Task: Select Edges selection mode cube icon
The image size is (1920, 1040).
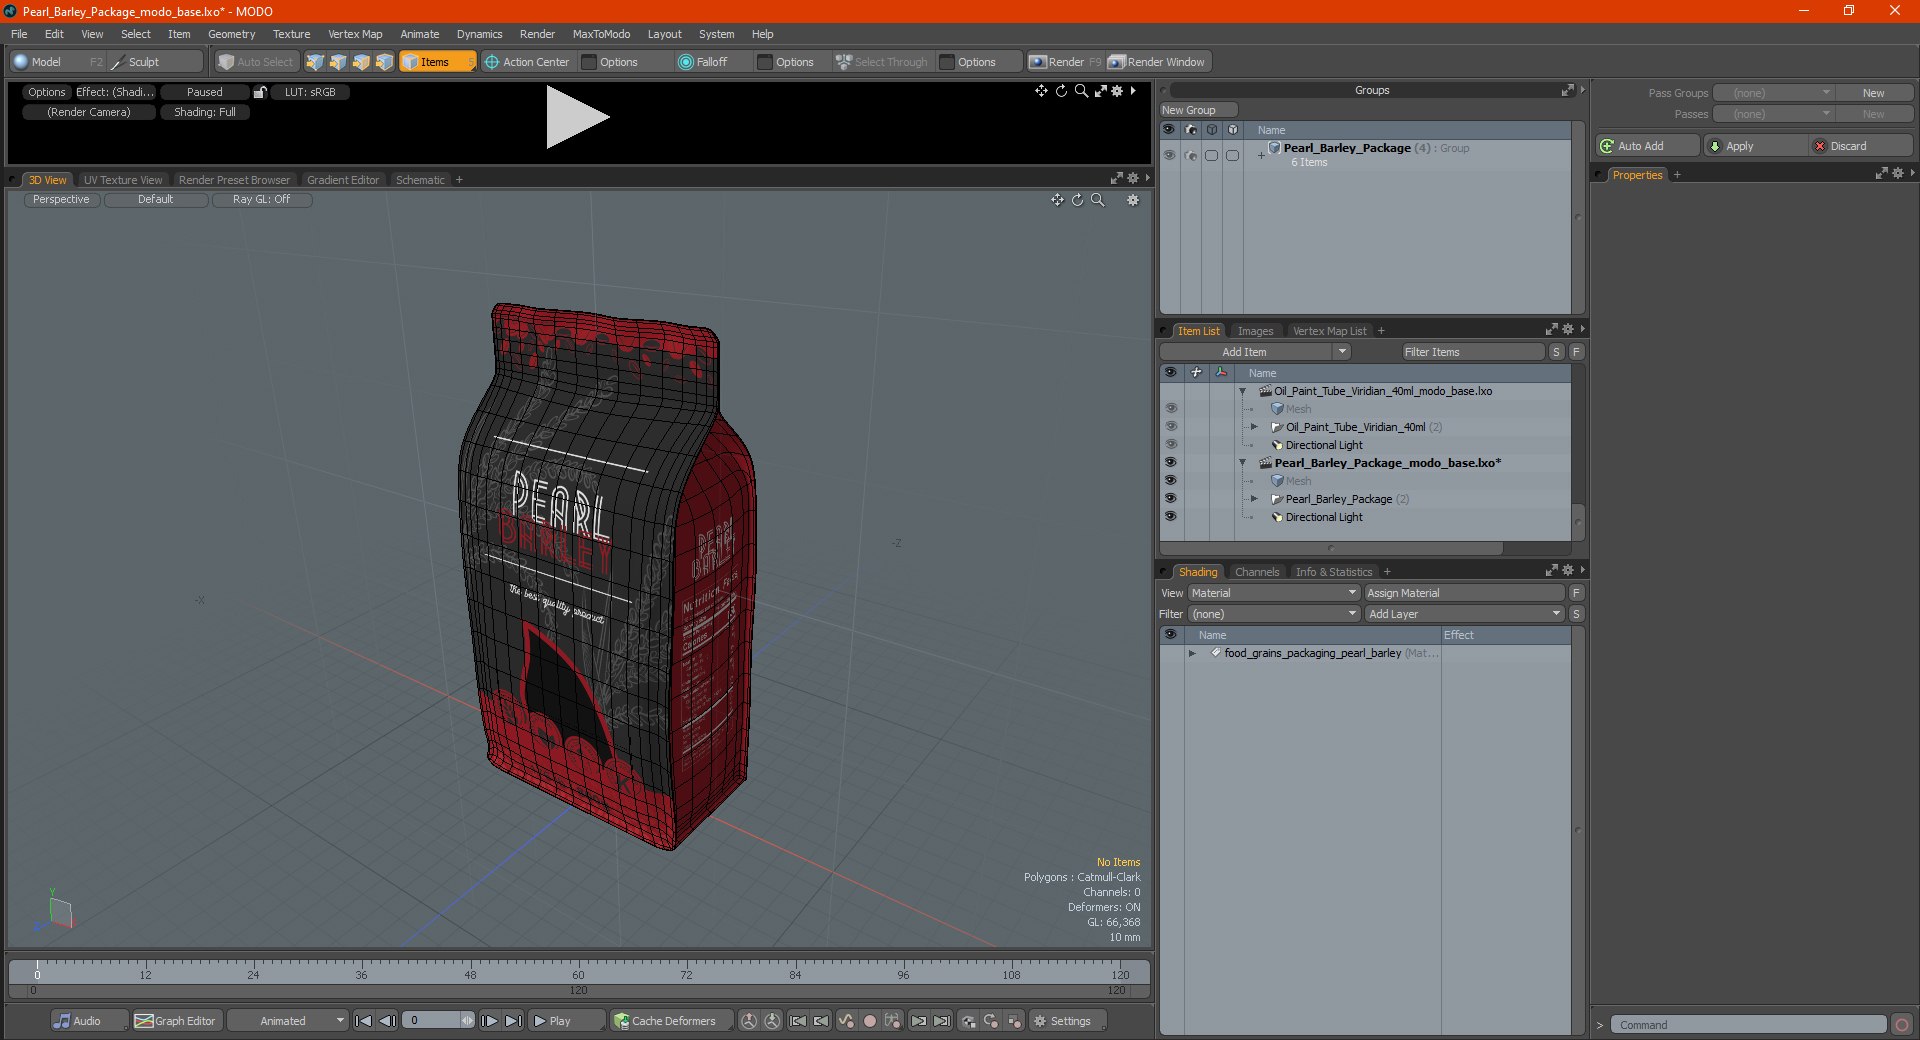Action: click(x=338, y=62)
